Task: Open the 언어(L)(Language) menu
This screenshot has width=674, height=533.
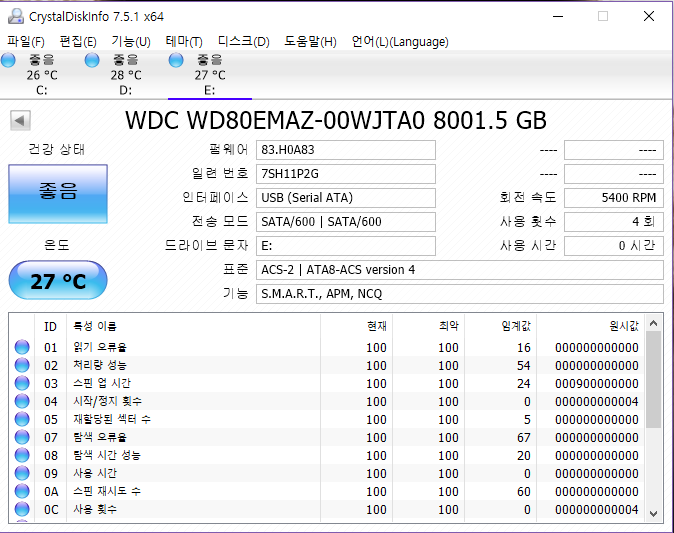Action: (400, 41)
